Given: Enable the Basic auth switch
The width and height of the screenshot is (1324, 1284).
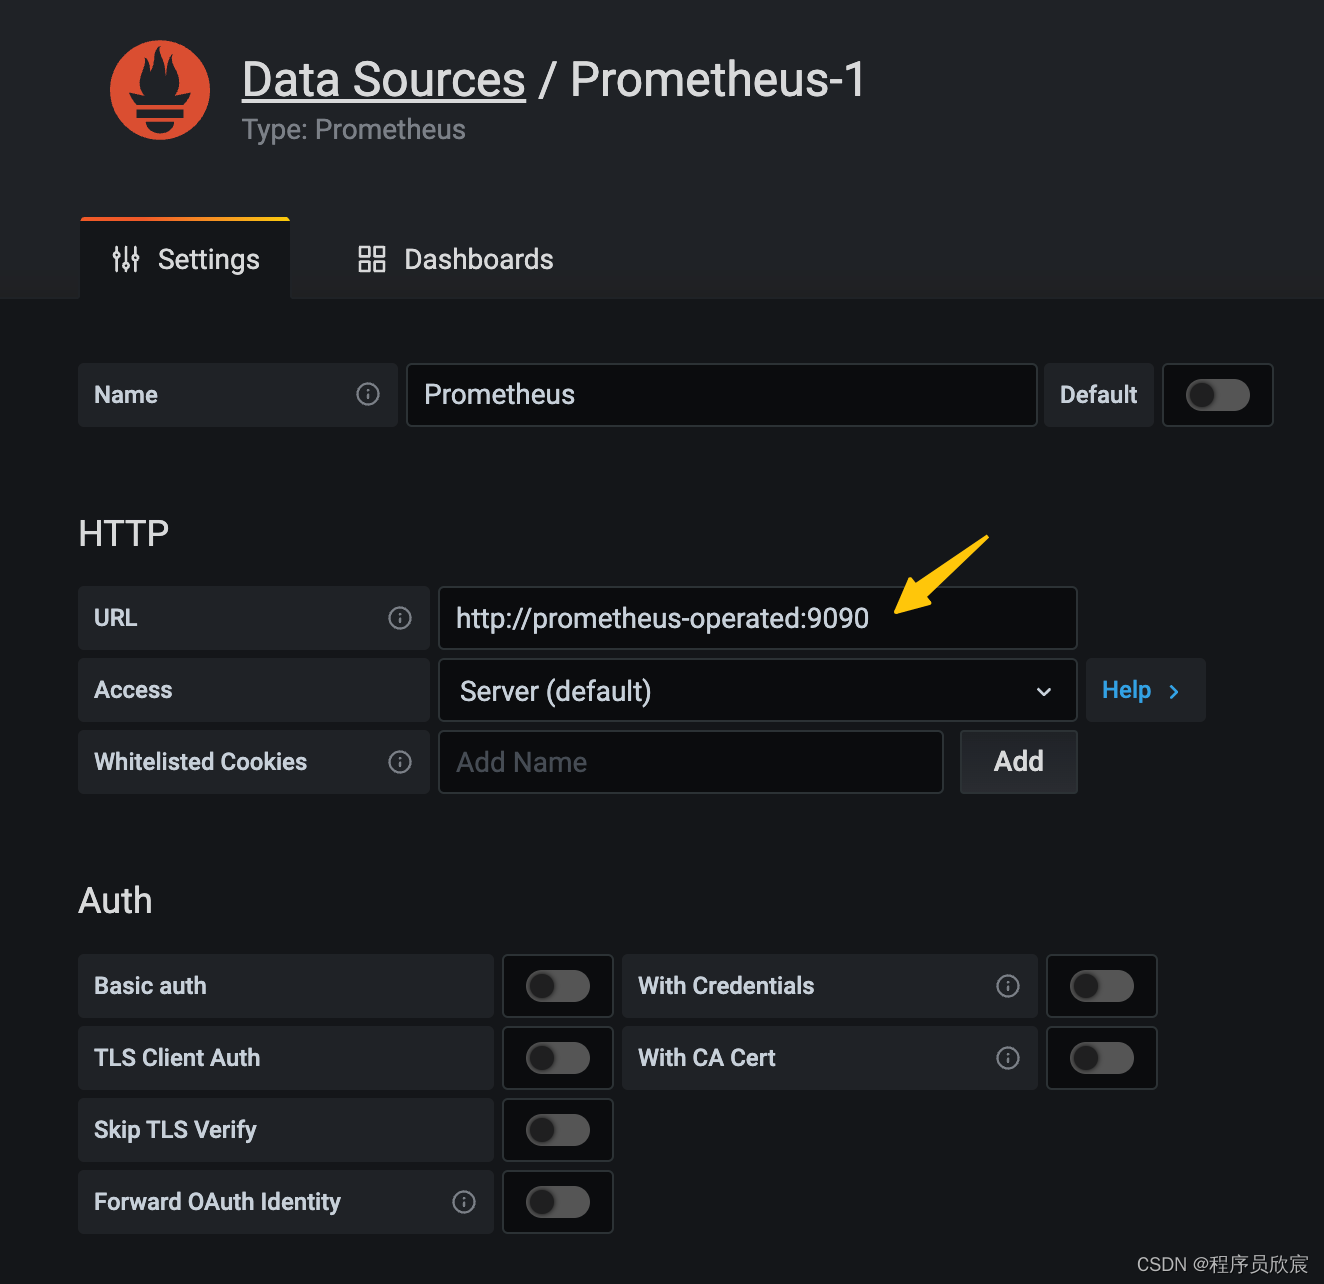Looking at the screenshot, I should tap(558, 986).
